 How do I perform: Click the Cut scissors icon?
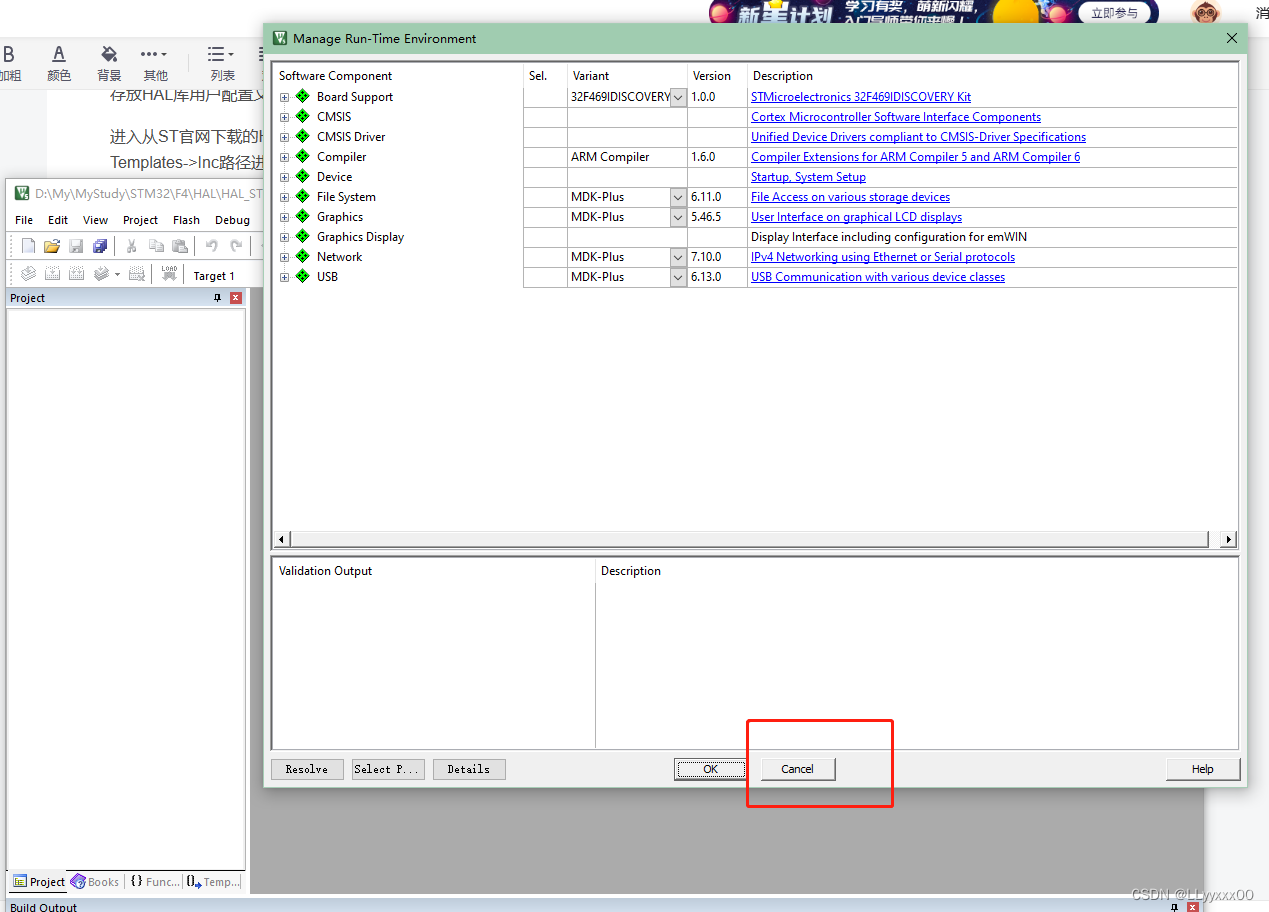click(132, 246)
